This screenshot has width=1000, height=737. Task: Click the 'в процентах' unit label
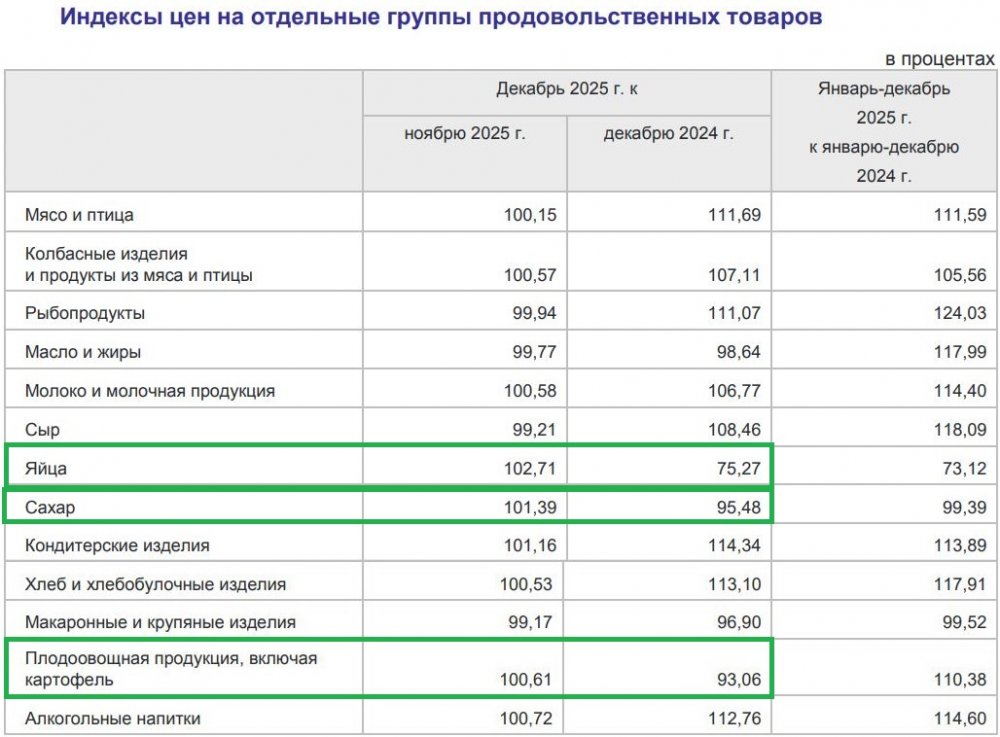click(940, 59)
